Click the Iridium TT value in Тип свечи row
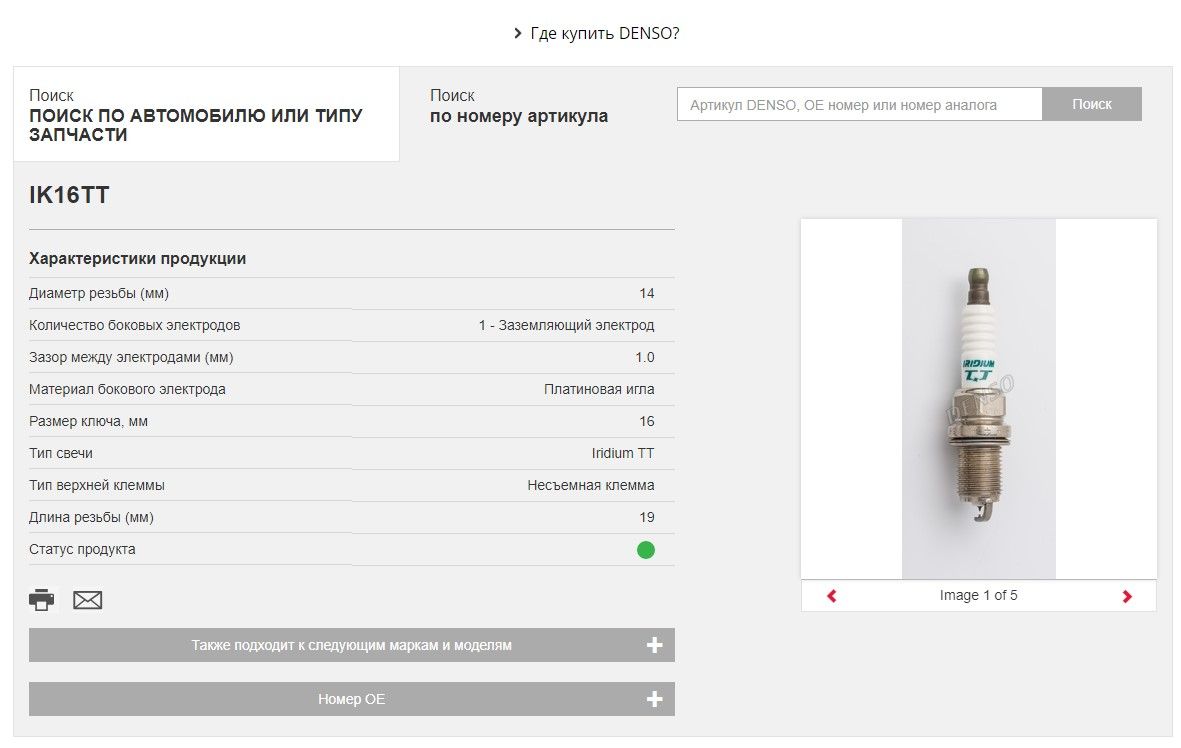1181x748 pixels. tap(622, 454)
